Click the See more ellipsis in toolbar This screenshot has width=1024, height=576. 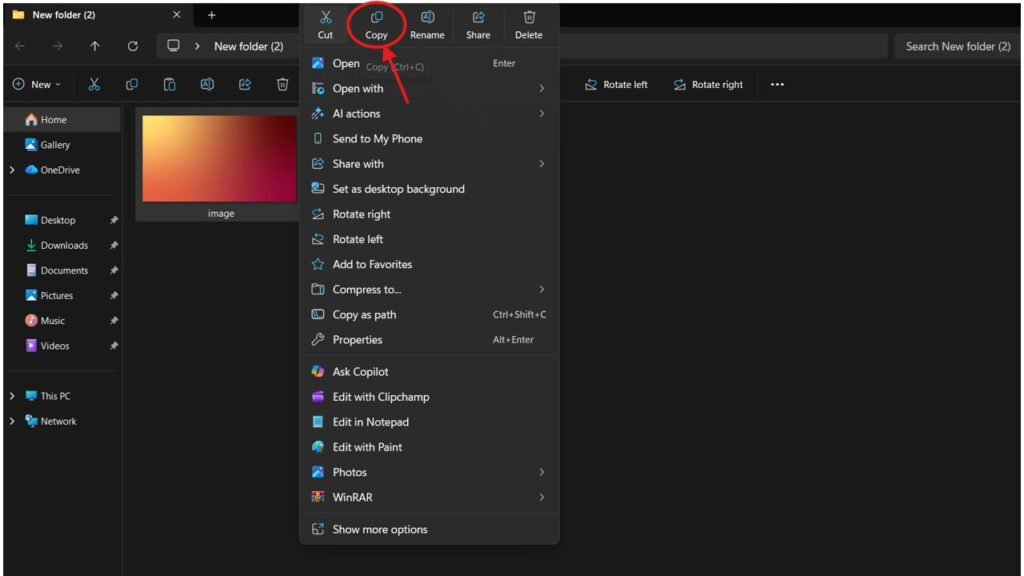[777, 85]
